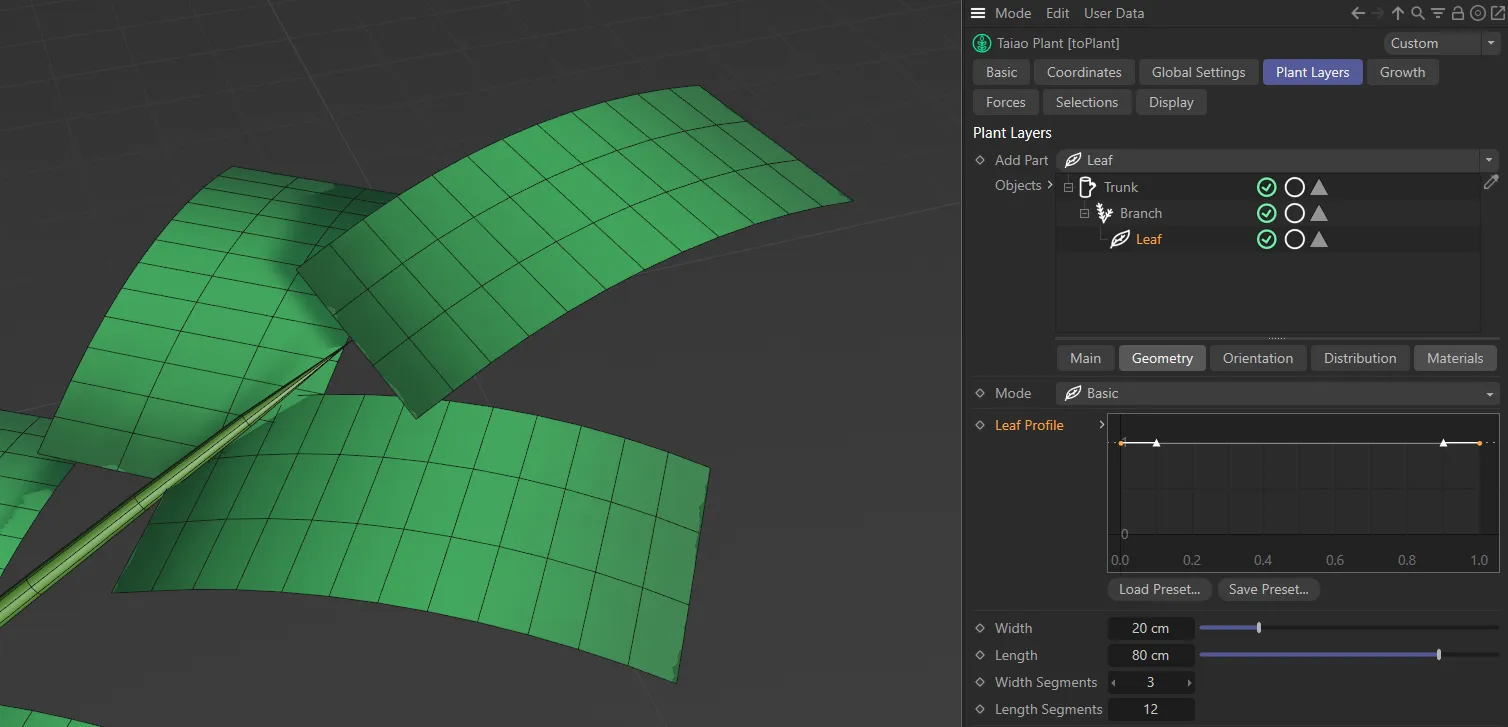Open the Add Part Leaf dropdown
This screenshot has height=727, width=1508.
pyautogui.click(x=1488, y=160)
